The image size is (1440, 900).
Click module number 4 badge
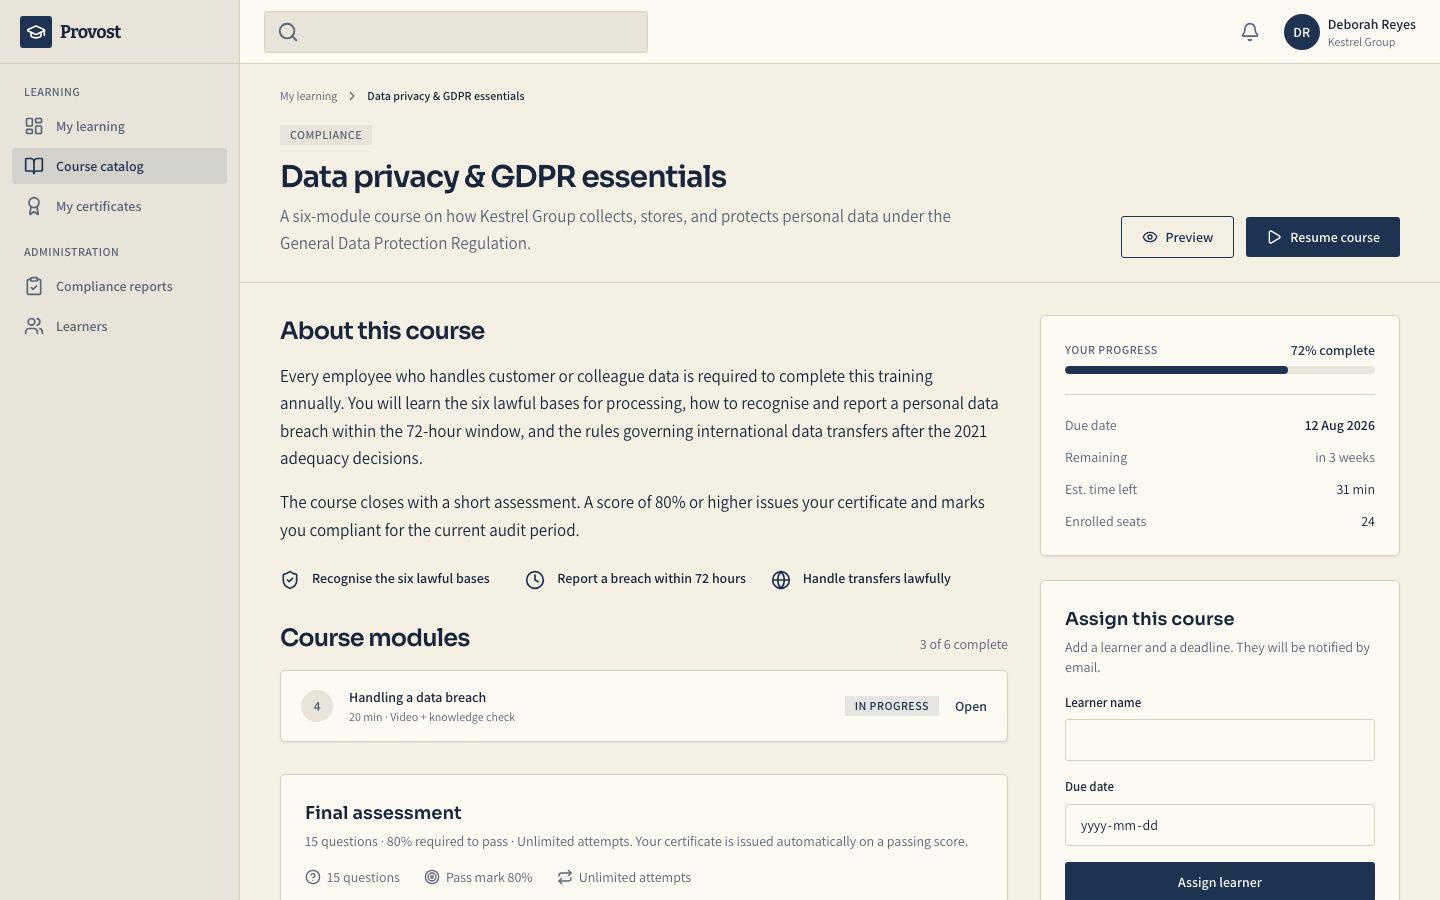pyautogui.click(x=317, y=706)
